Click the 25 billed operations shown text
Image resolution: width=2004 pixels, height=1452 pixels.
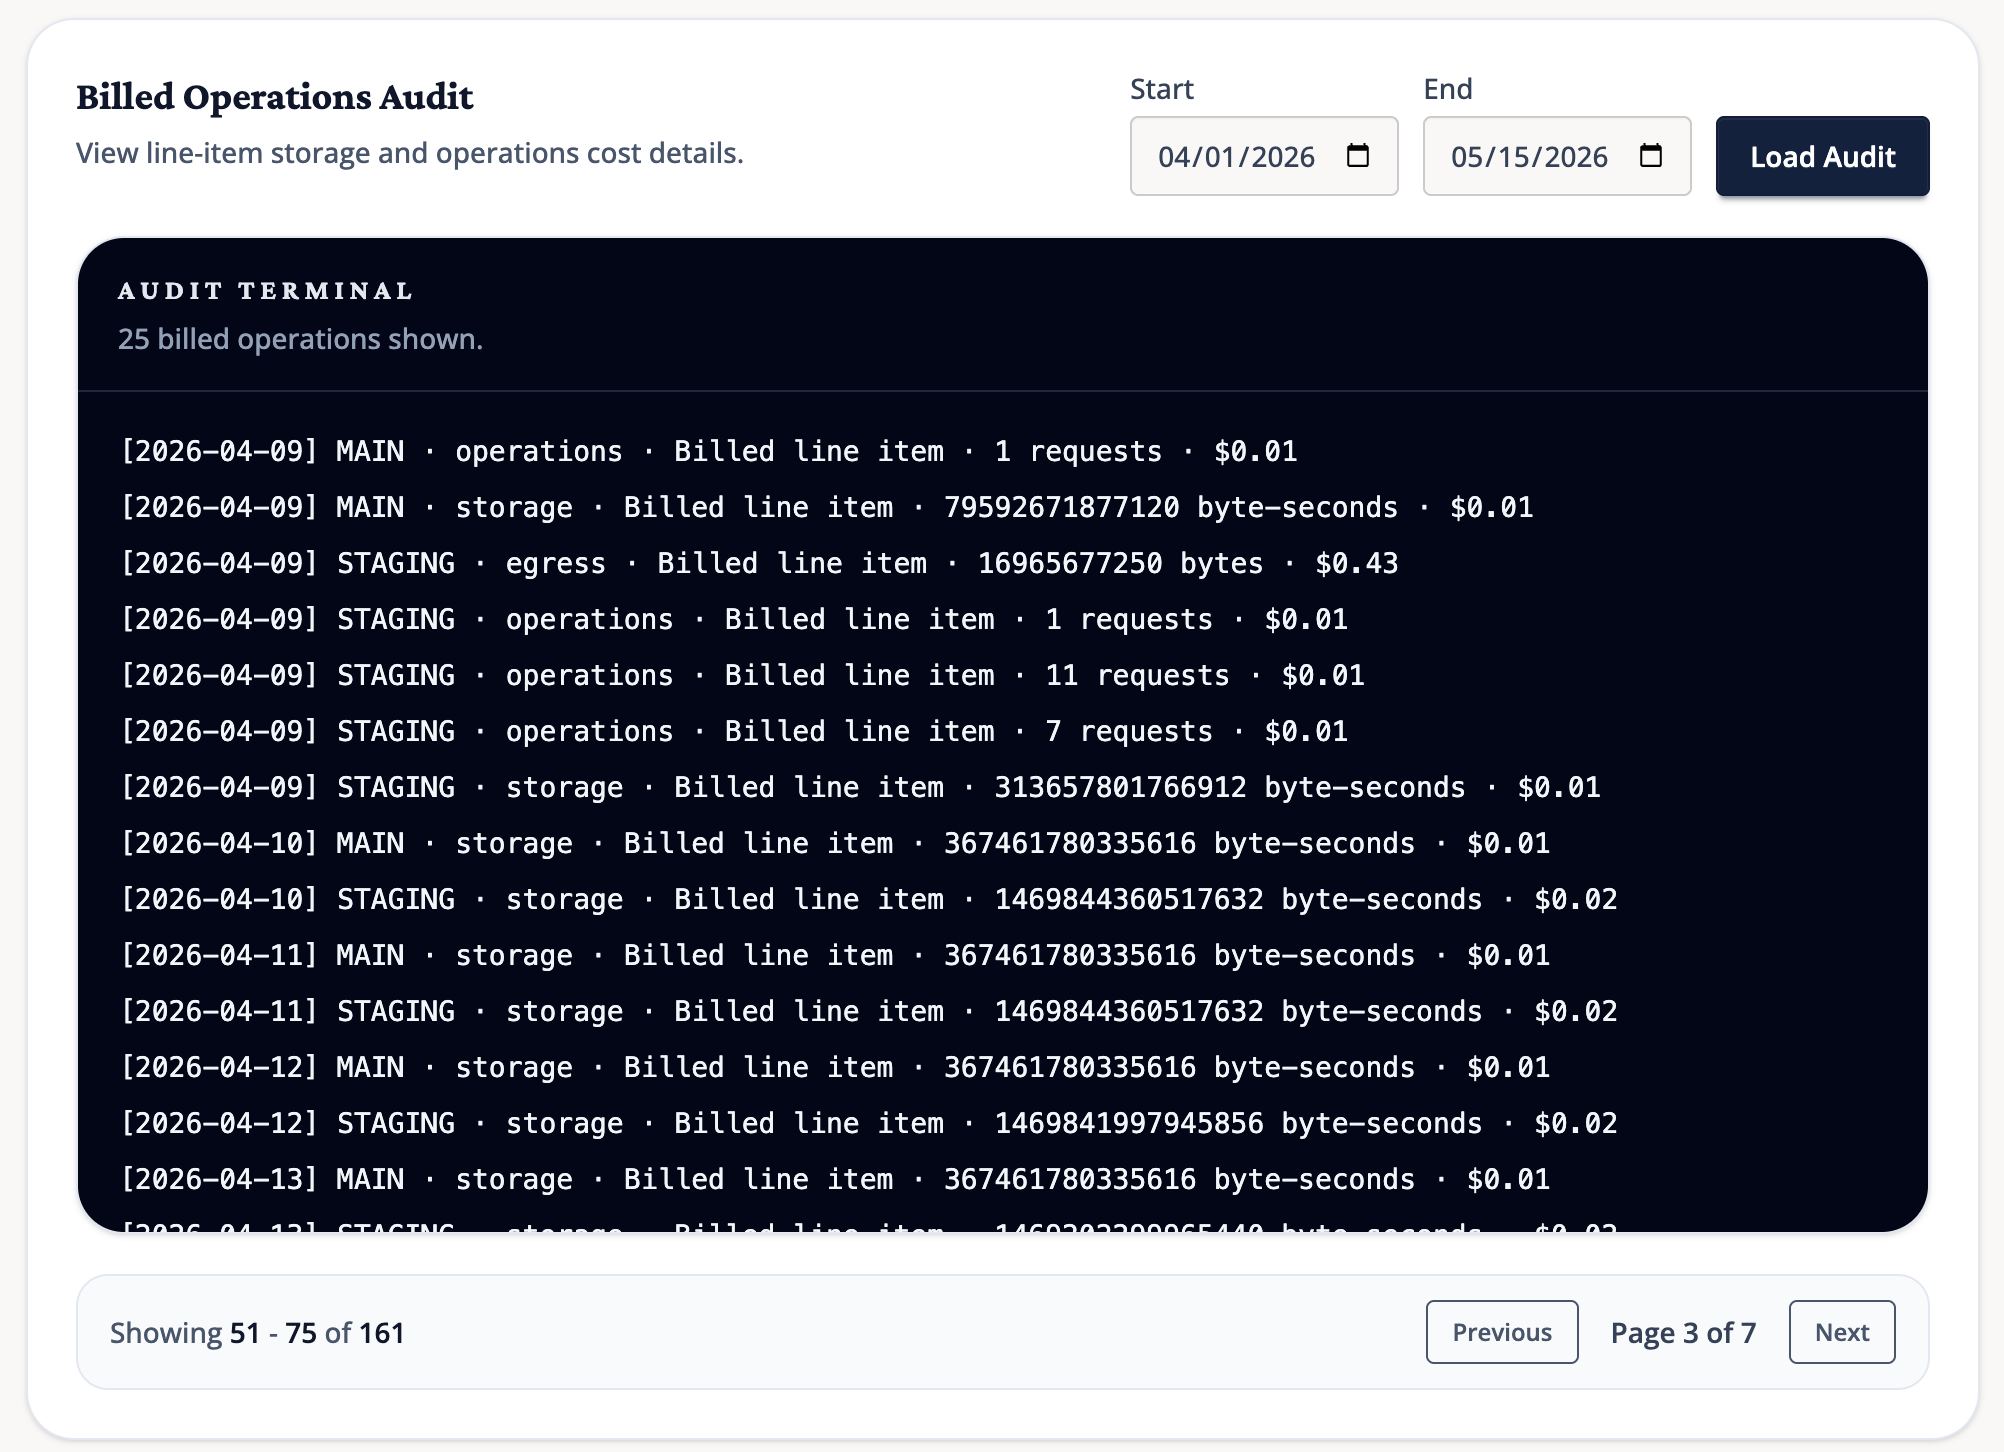pyautogui.click(x=300, y=339)
